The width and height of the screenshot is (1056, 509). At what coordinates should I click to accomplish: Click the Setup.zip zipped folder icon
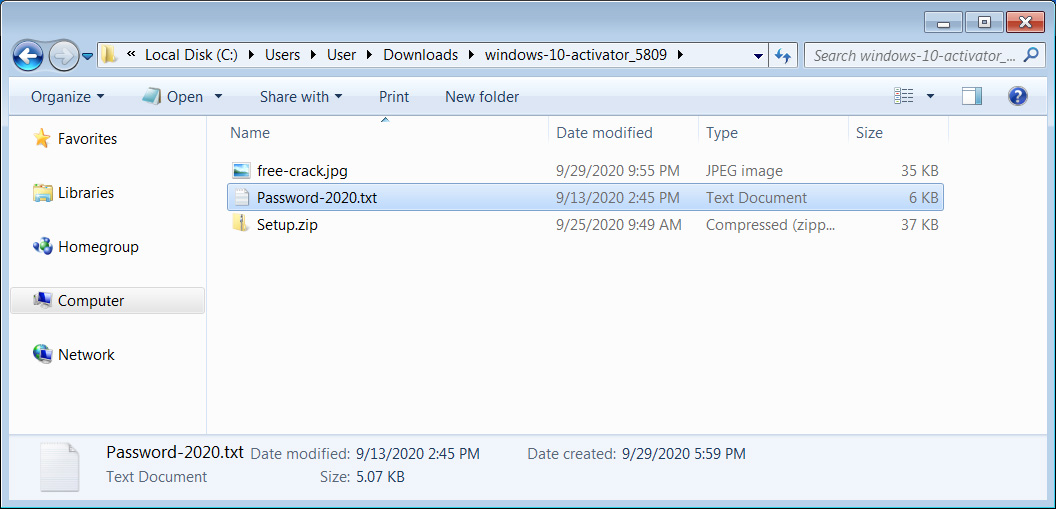coord(241,224)
